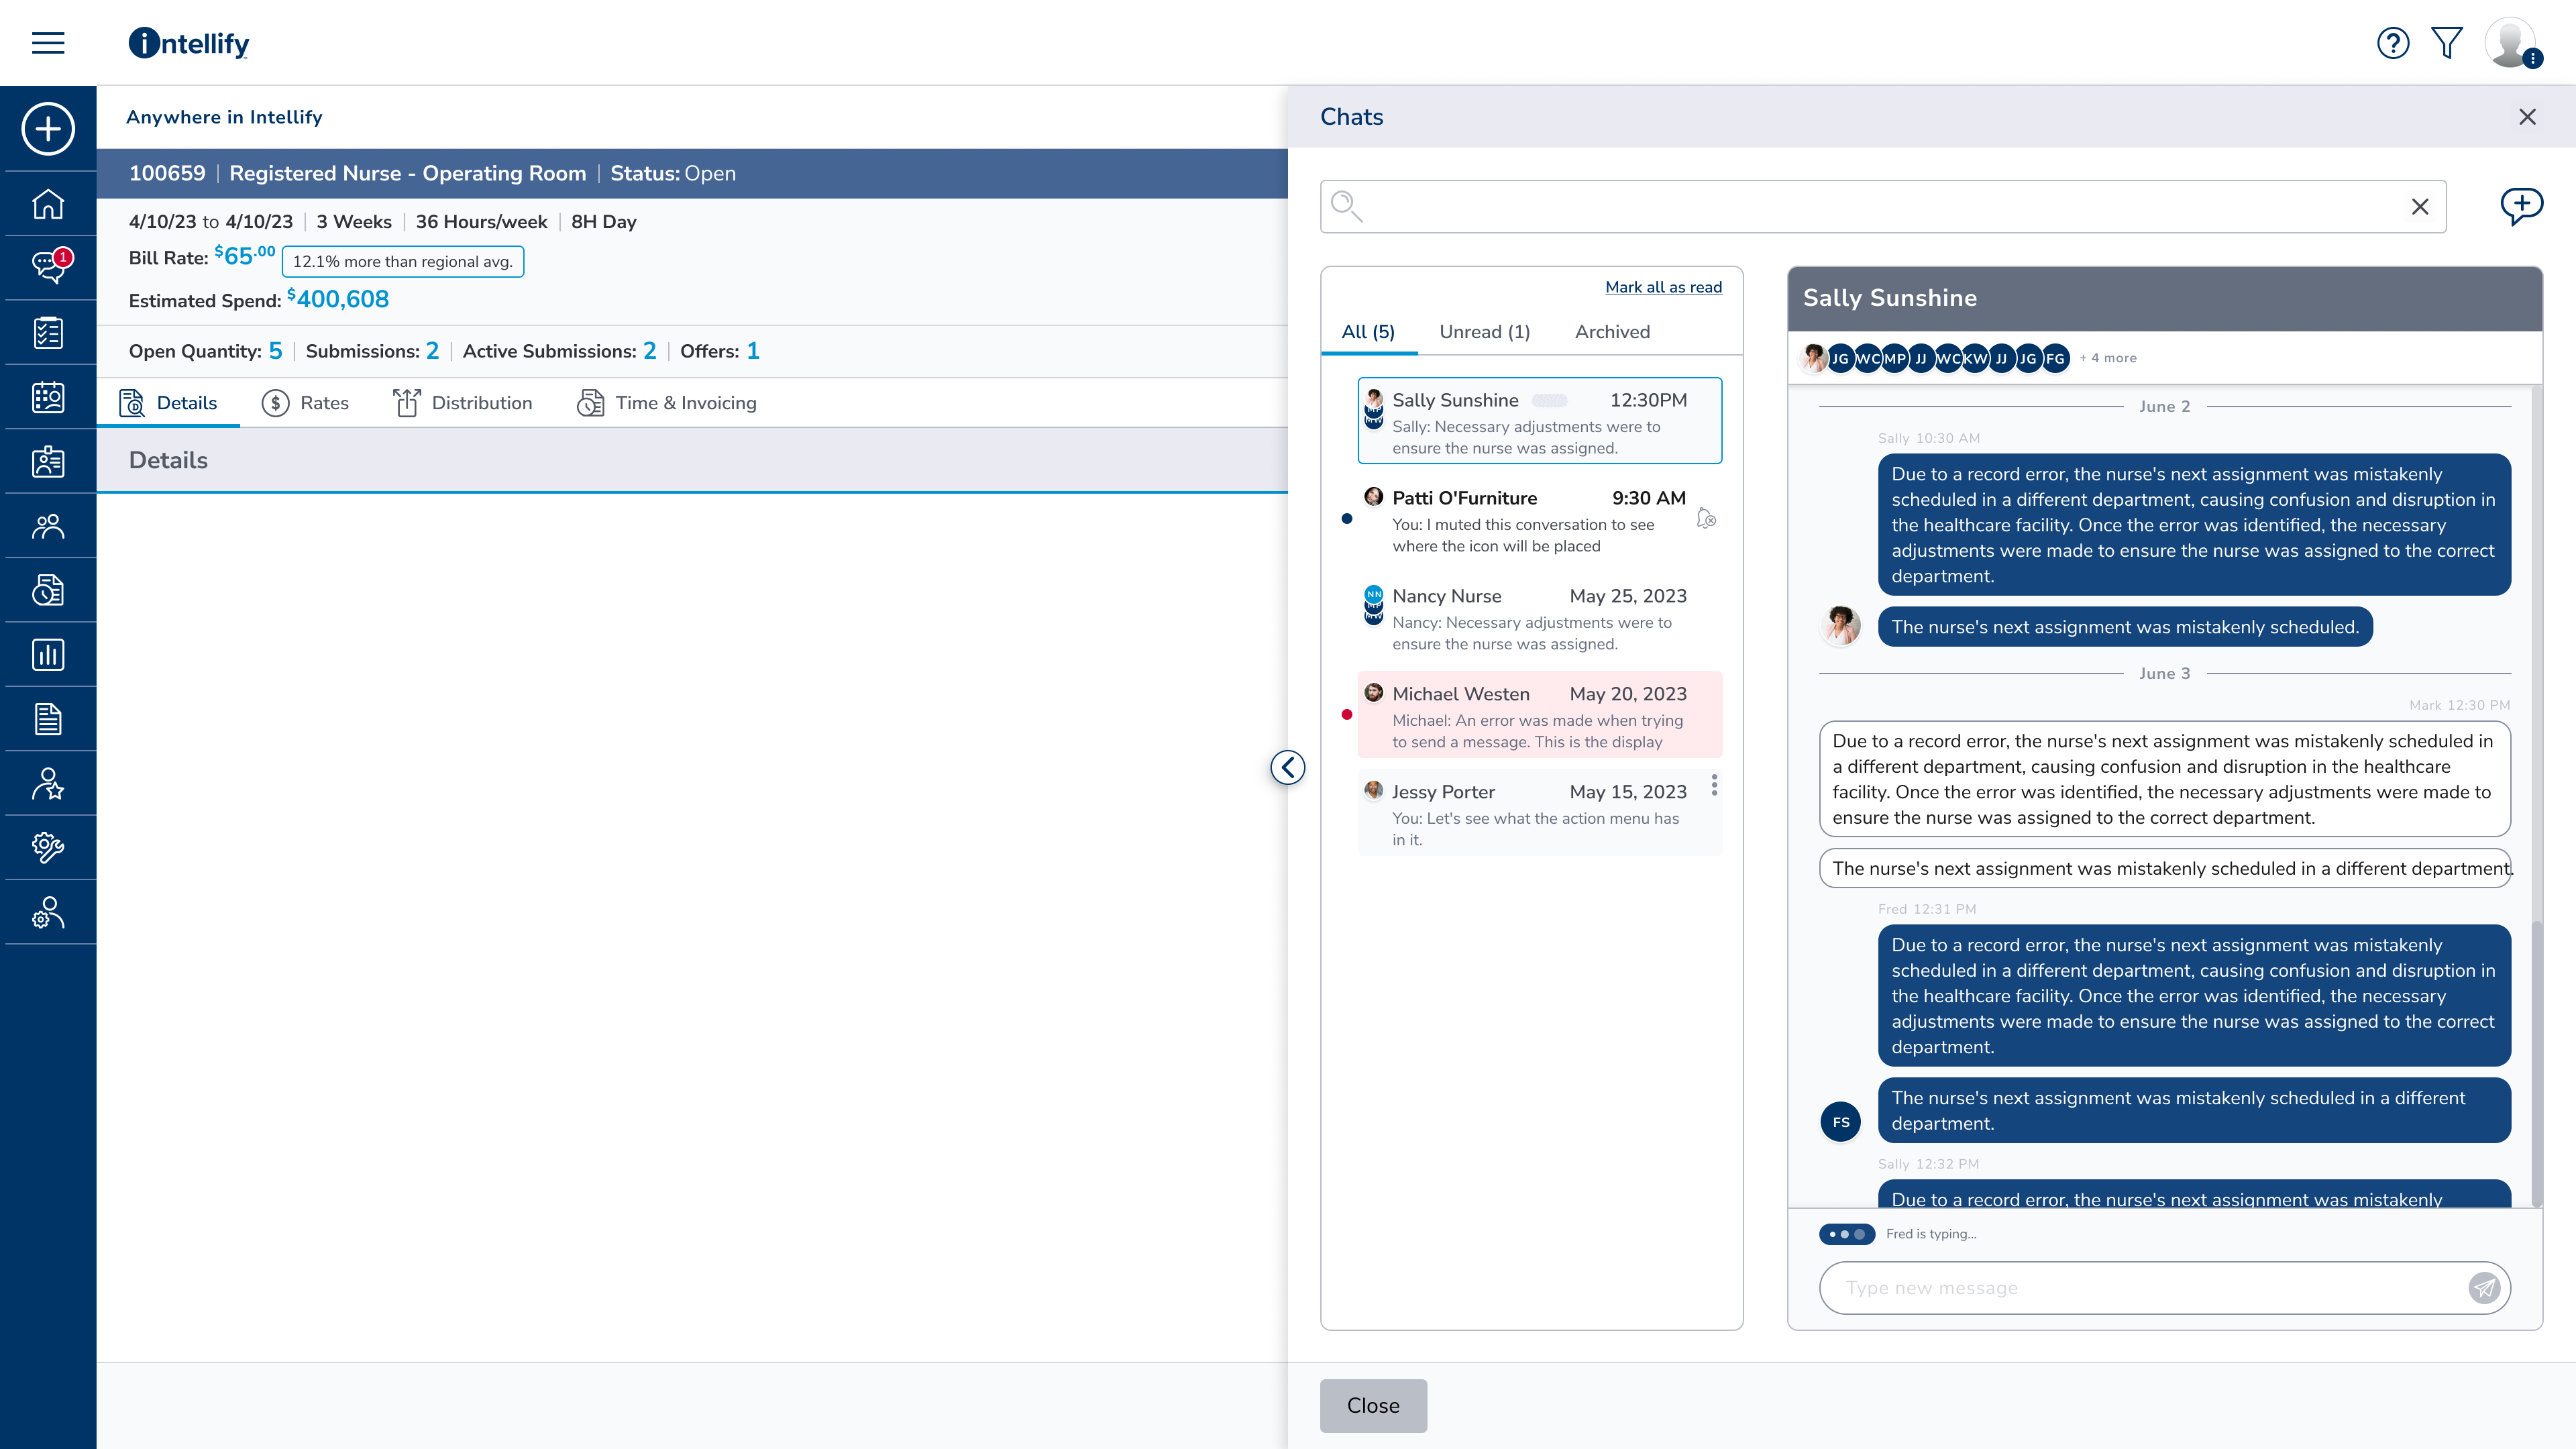This screenshot has height=1449, width=2576.
Task: Open the calendar schedule icon in sidebar
Action: click(47, 396)
